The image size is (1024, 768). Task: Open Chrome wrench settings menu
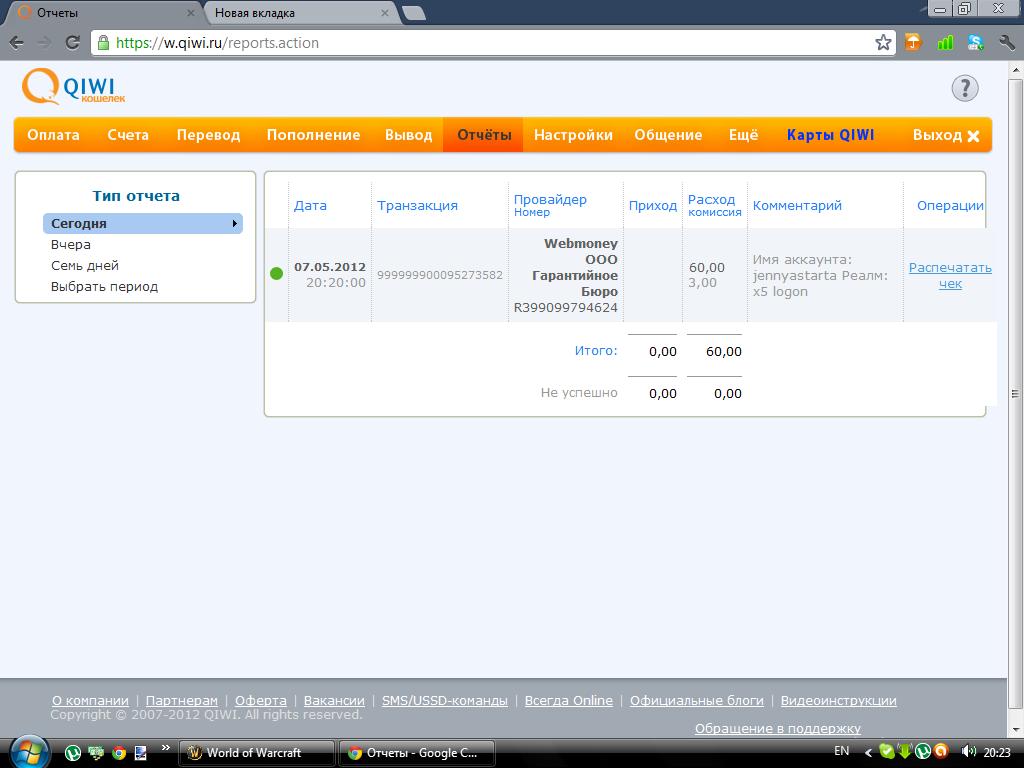(x=1003, y=43)
